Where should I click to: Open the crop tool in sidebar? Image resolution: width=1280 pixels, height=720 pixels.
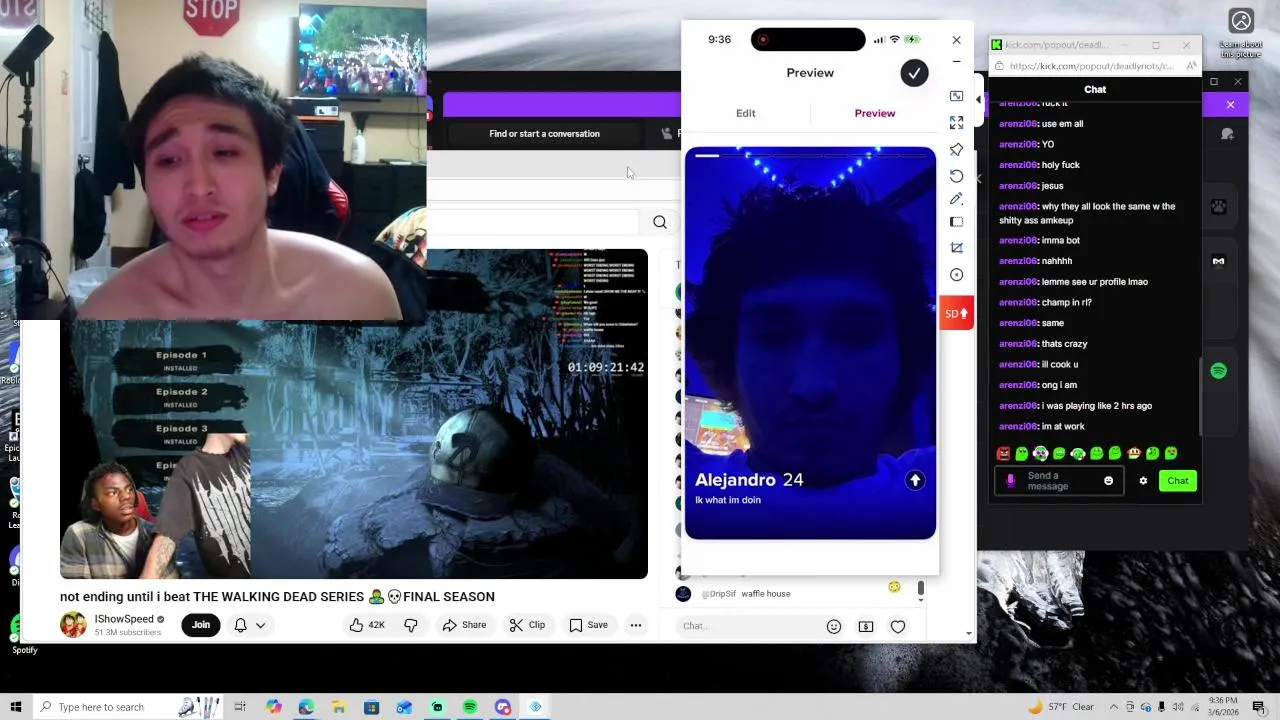[x=957, y=248]
